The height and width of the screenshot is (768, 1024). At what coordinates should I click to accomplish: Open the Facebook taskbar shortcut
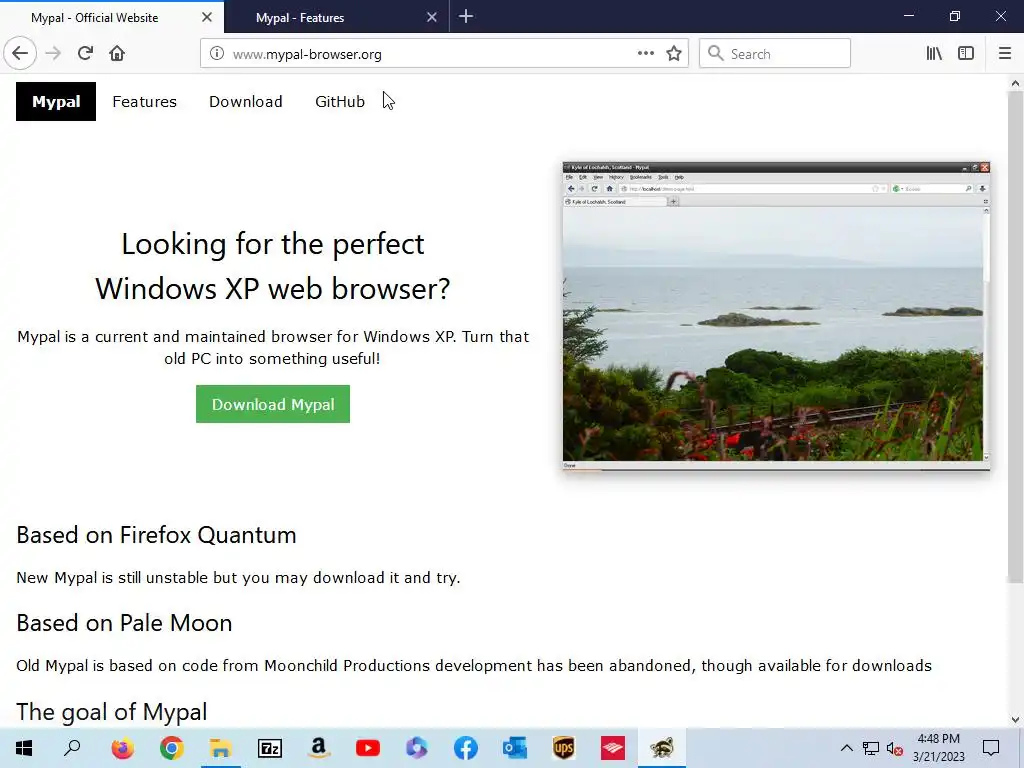466,748
